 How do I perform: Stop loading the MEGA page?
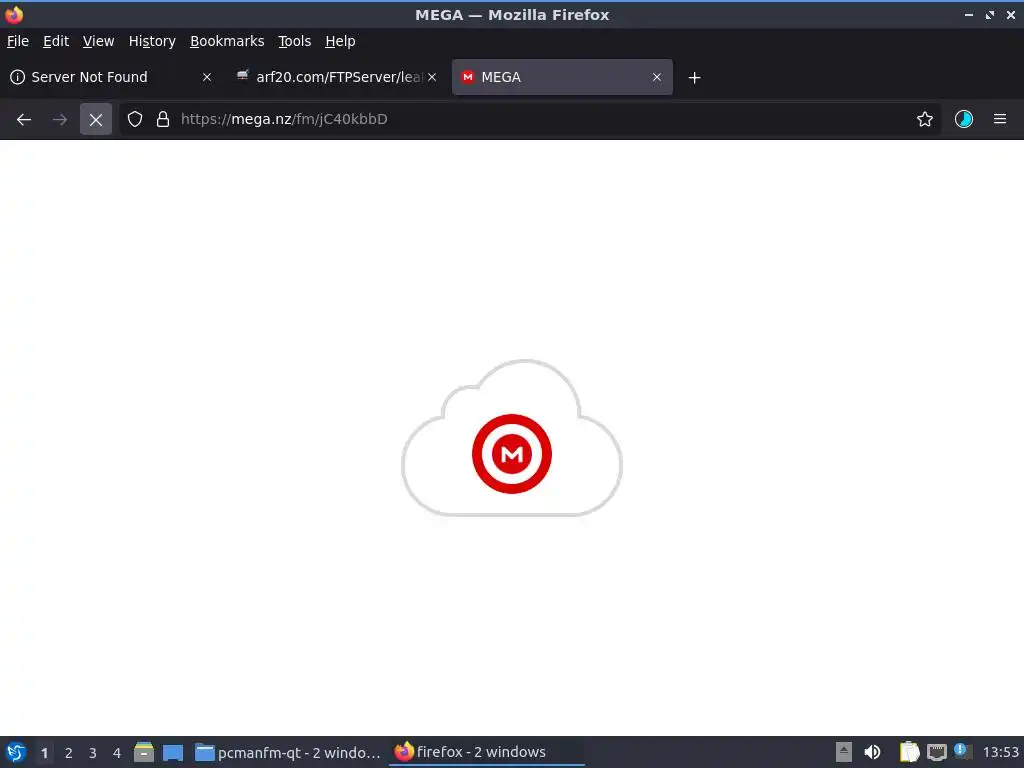(x=96, y=120)
